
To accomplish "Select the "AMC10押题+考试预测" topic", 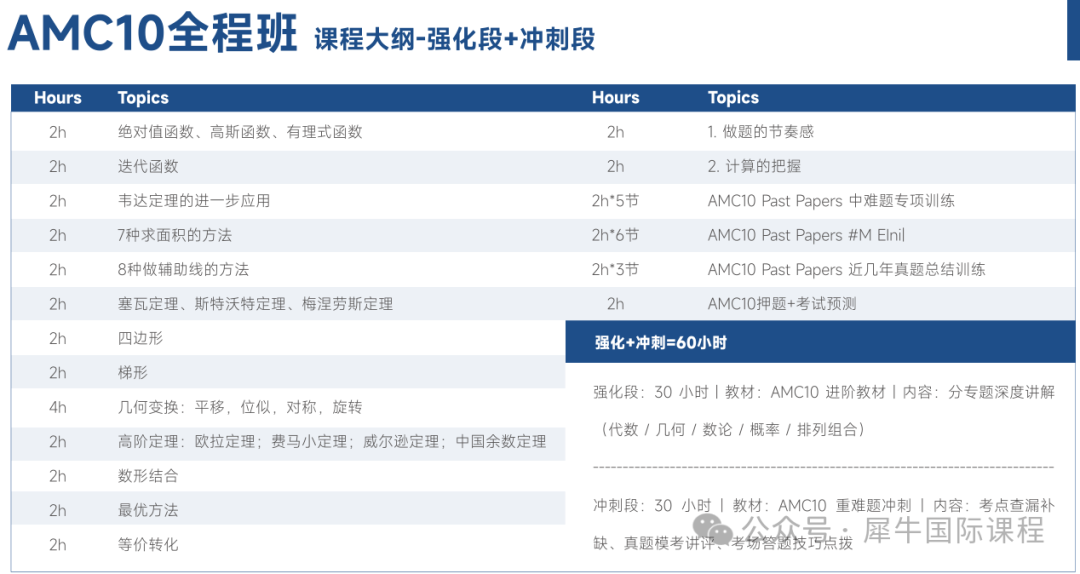I will 782,304.
